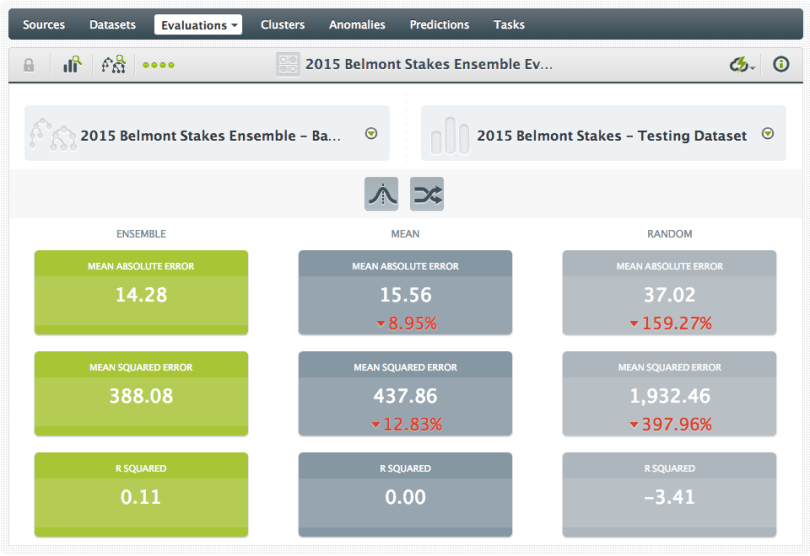The height and width of the screenshot is (556, 810).
Task: Switch to the Datasets tab
Action: [x=112, y=25]
